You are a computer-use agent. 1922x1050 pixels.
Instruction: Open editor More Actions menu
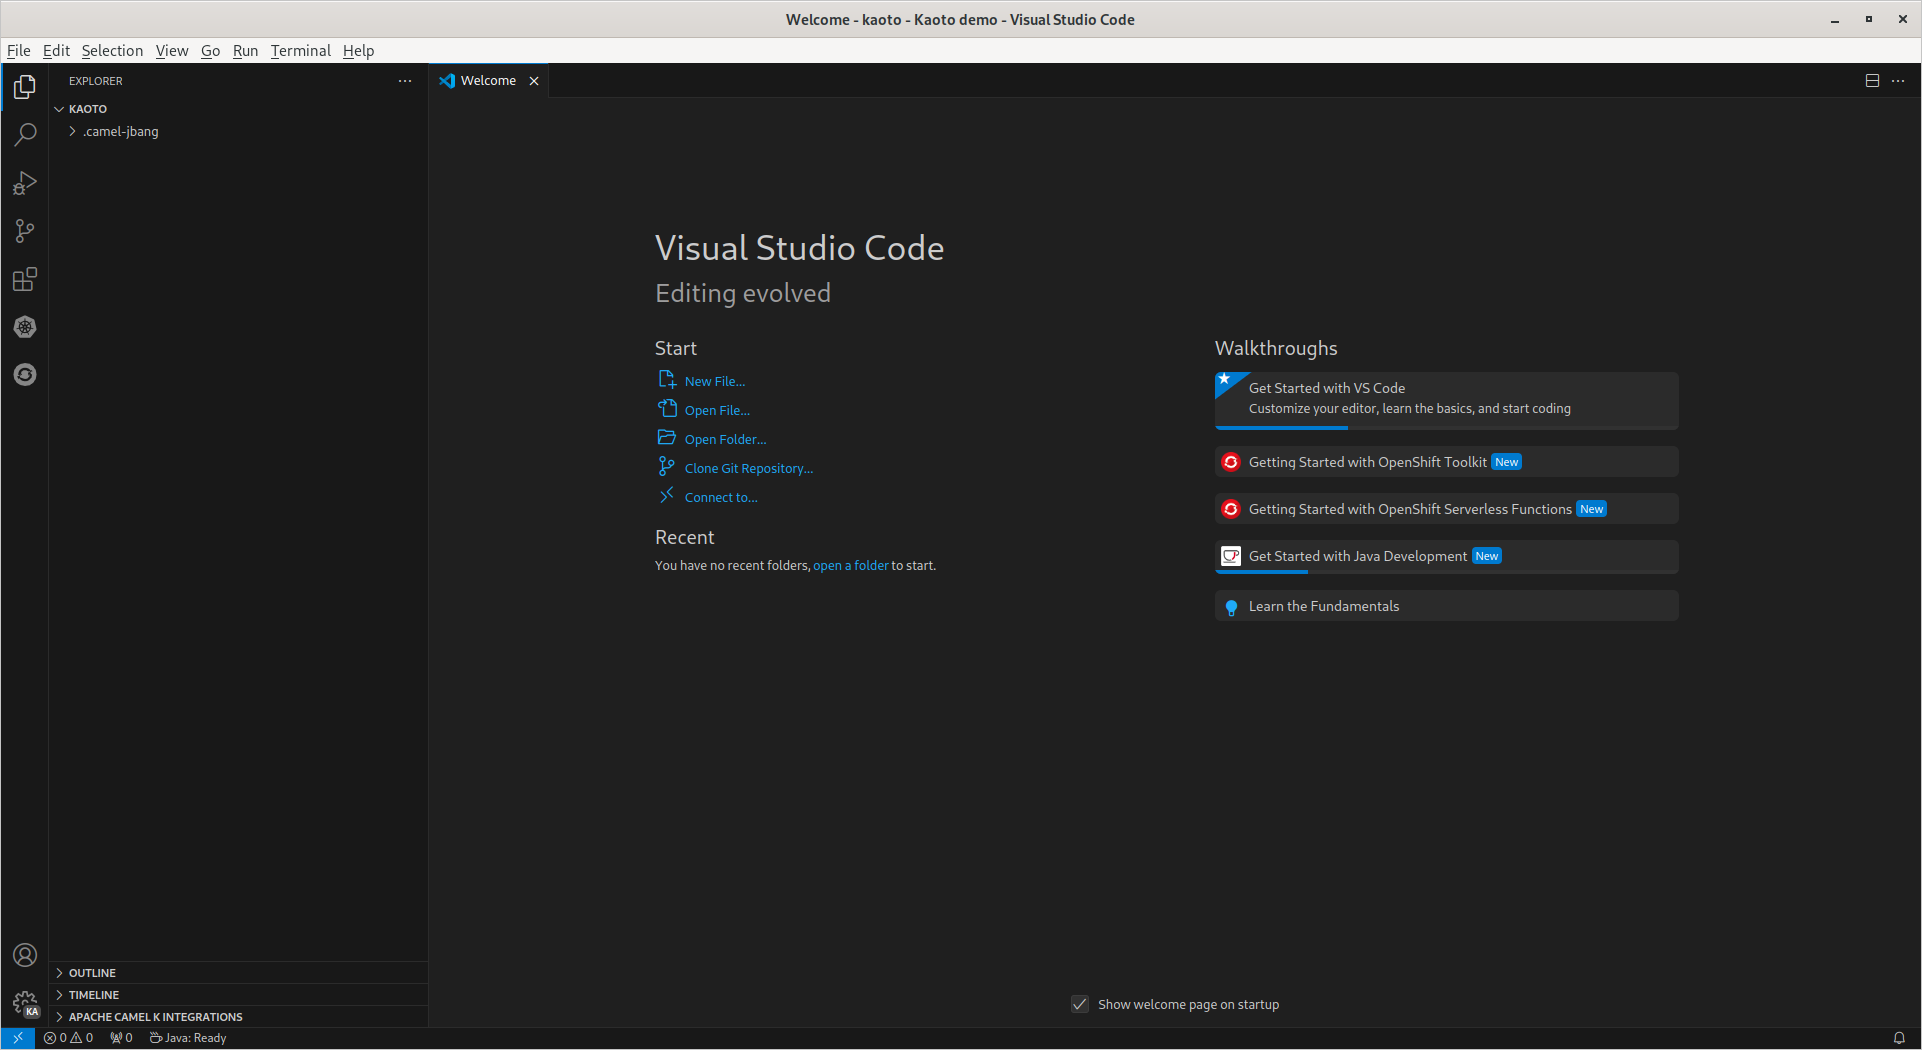1898,81
